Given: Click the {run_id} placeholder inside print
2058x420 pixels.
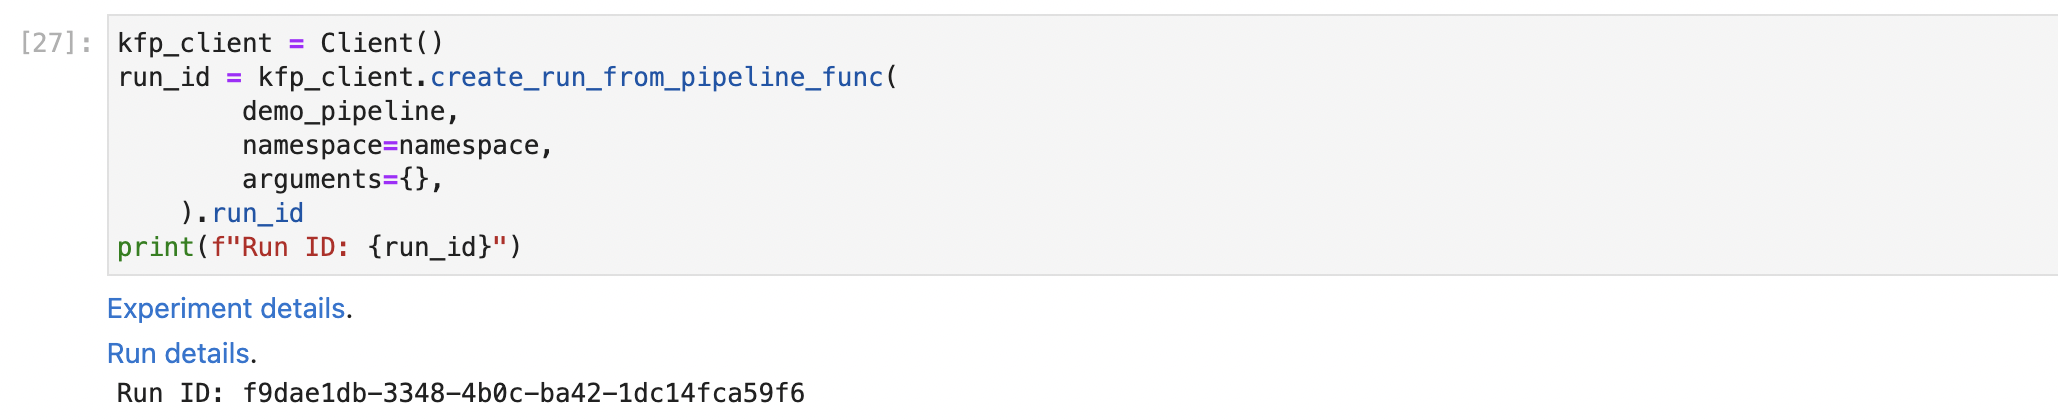Looking at the screenshot, I should click(x=430, y=247).
